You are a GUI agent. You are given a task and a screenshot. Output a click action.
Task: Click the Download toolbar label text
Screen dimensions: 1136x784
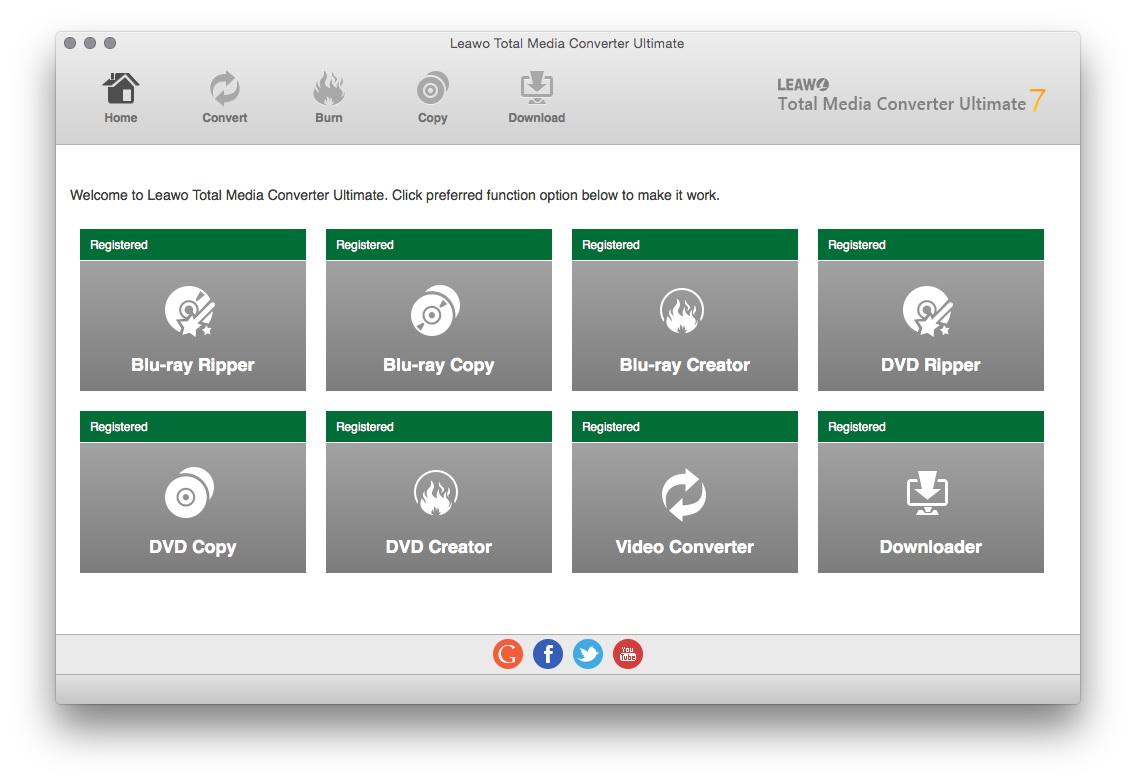536,117
